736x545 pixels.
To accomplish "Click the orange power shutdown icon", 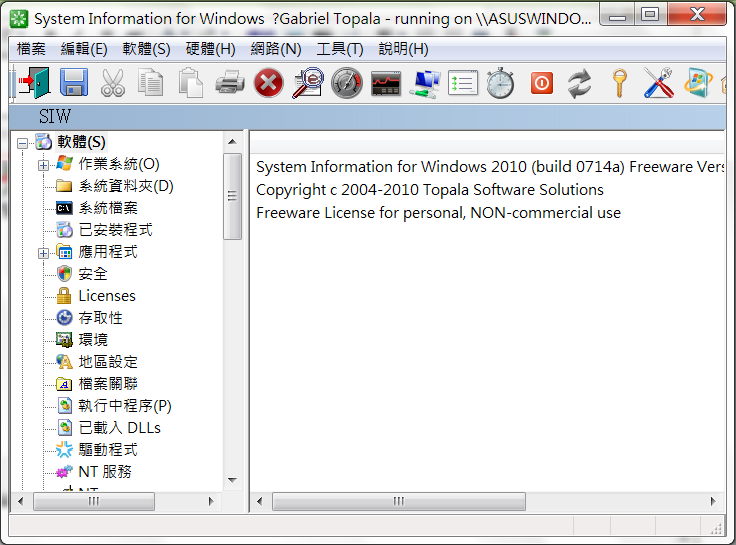I will tap(542, 83).
